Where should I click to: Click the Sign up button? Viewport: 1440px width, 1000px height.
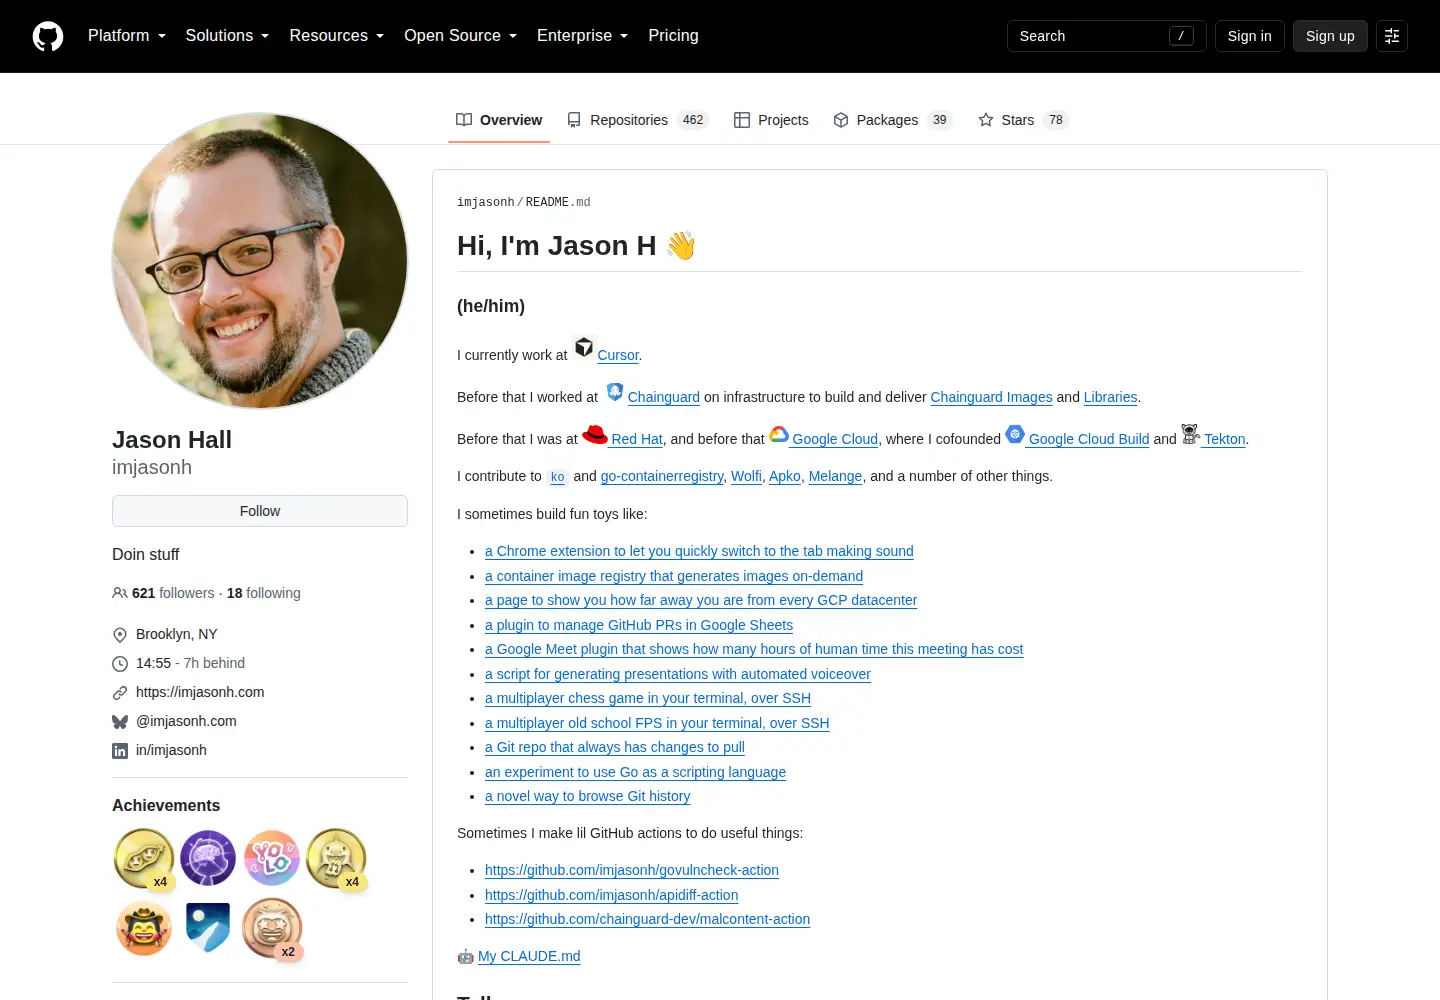coord(1330,36)
